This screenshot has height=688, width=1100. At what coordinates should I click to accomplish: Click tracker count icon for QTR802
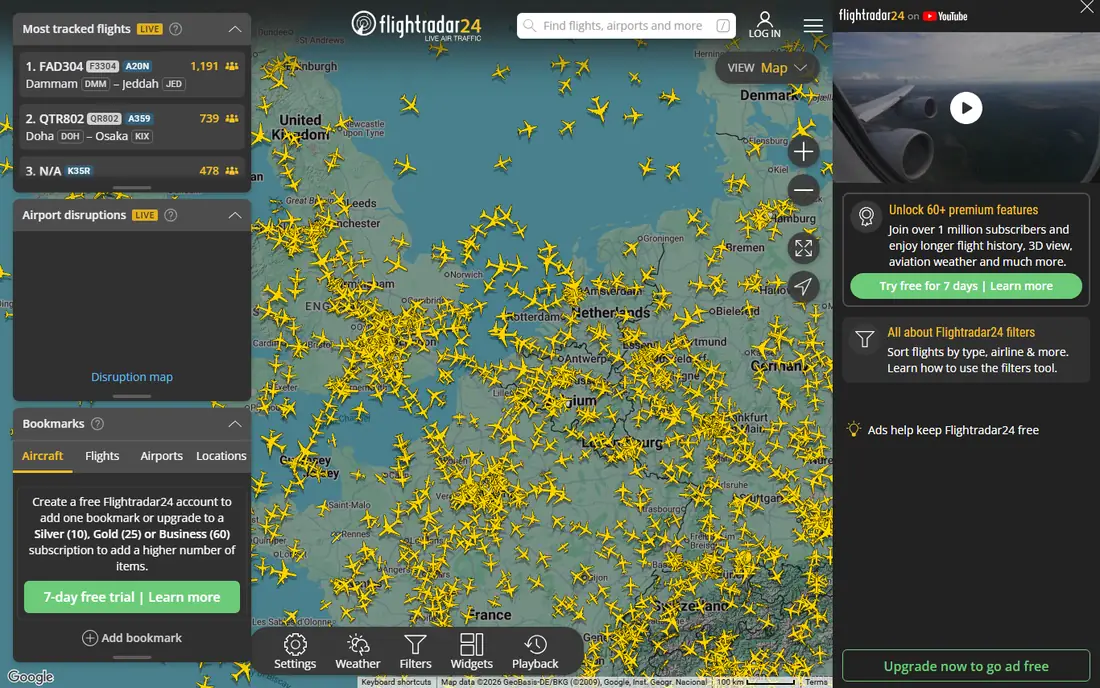click(232, 119)
